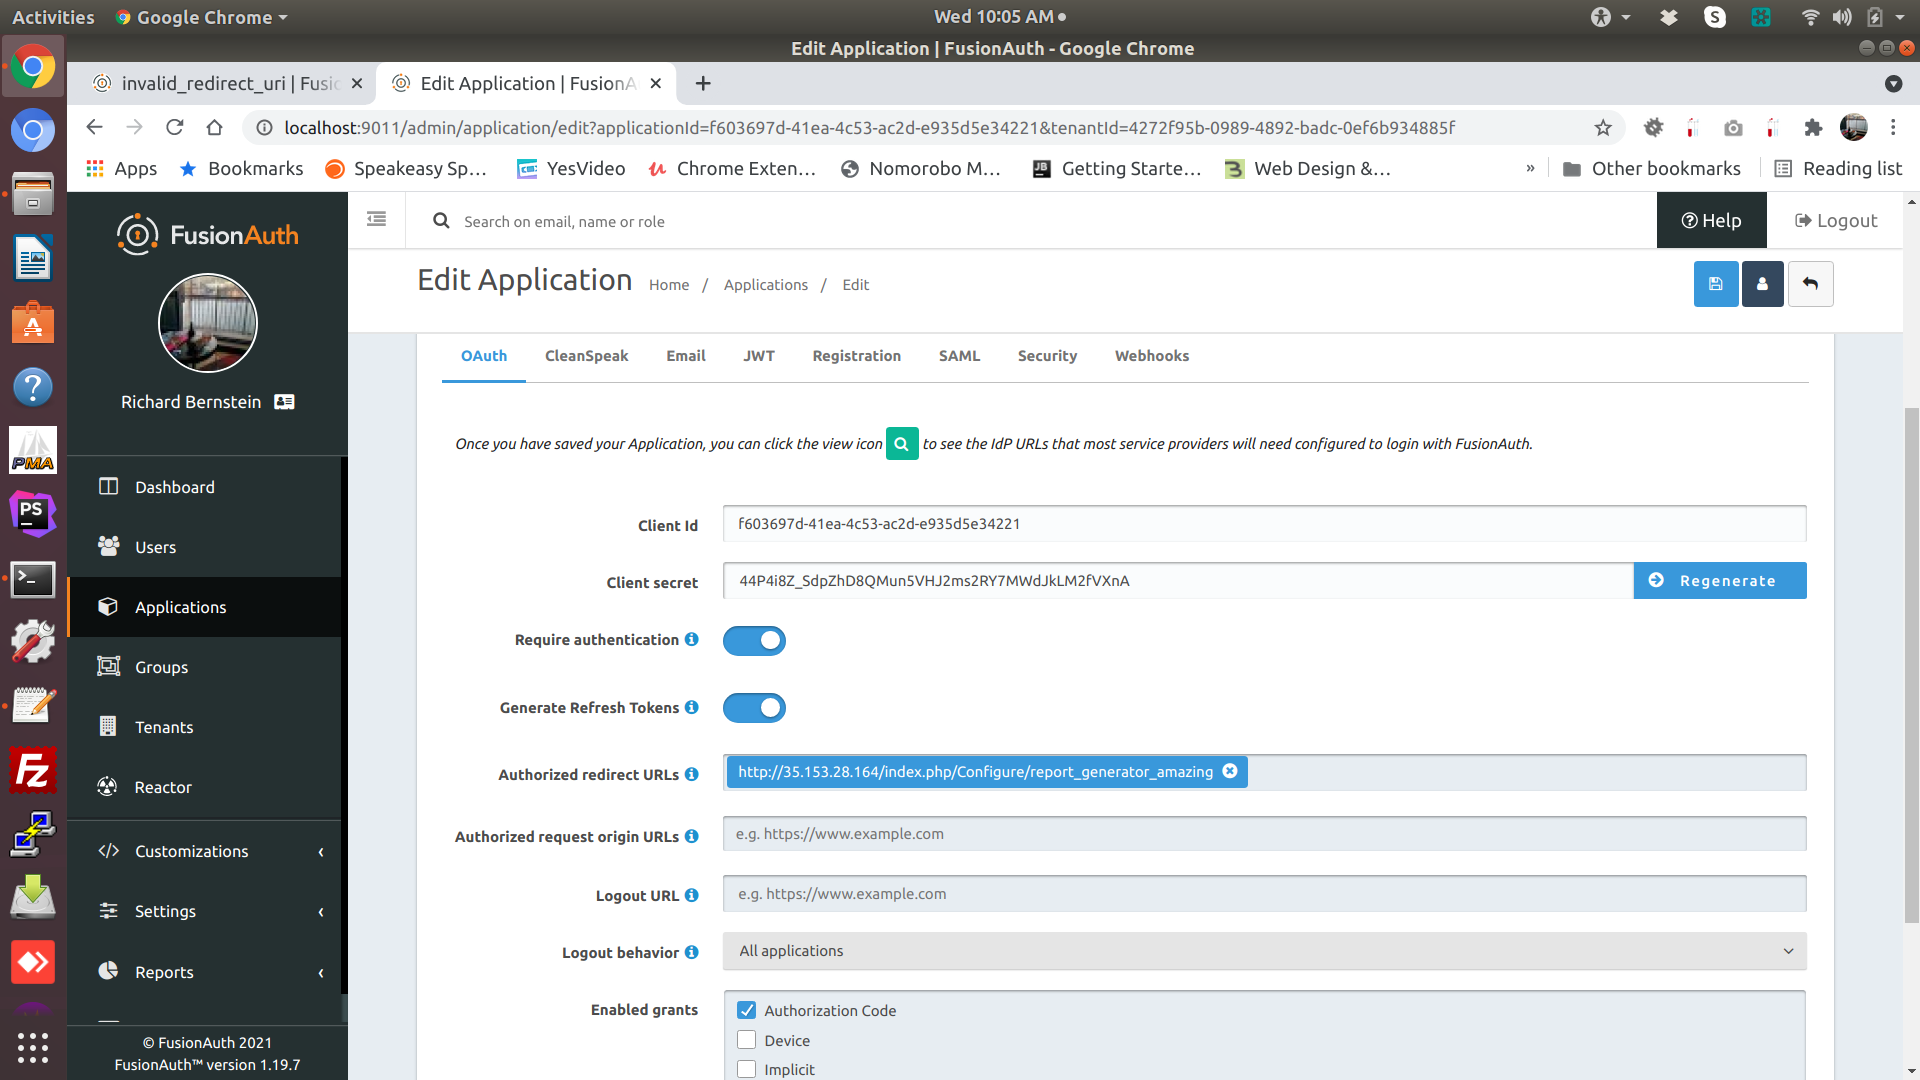Viewport: 1920px width, 1080px height.
Task: Click info icon beside Logout behavior
Action: click(x=691, y=952)
